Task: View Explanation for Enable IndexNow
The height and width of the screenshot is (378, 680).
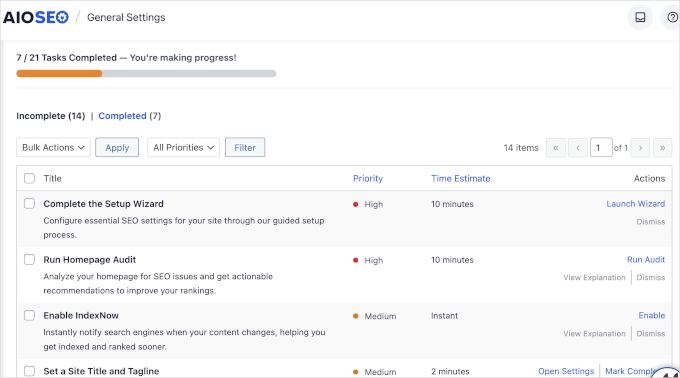Action: [x=594, y=333]
